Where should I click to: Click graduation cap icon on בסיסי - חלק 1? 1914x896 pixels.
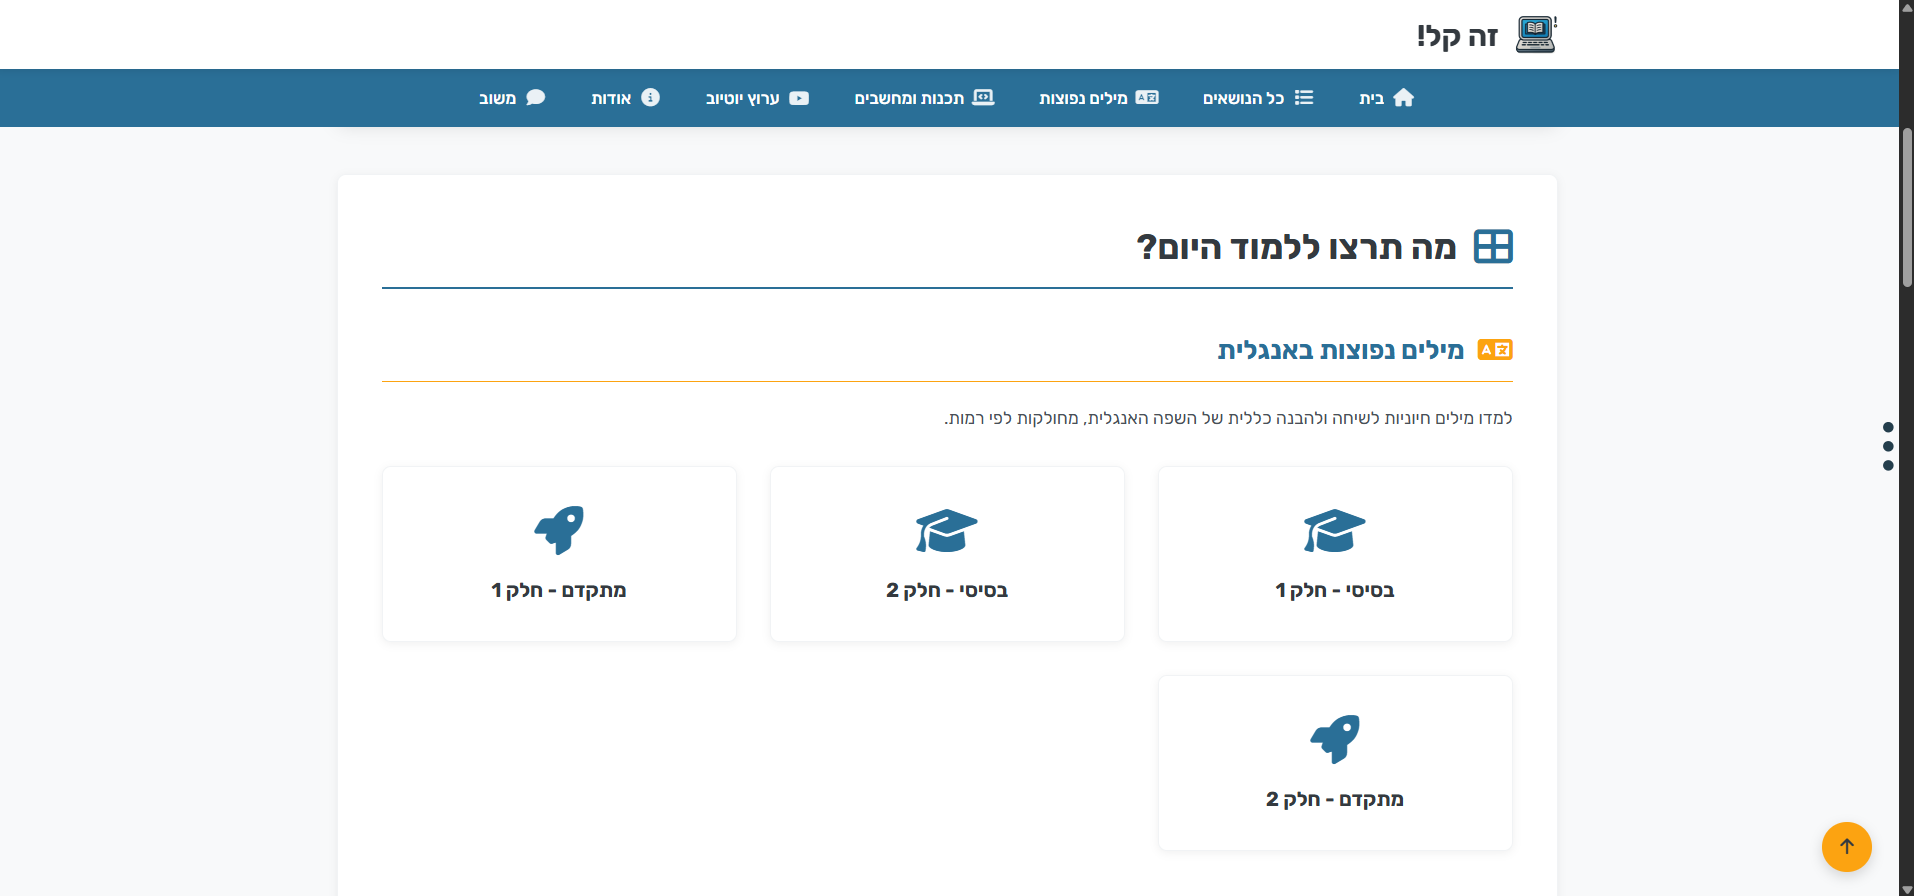(x=1335, y=531)
